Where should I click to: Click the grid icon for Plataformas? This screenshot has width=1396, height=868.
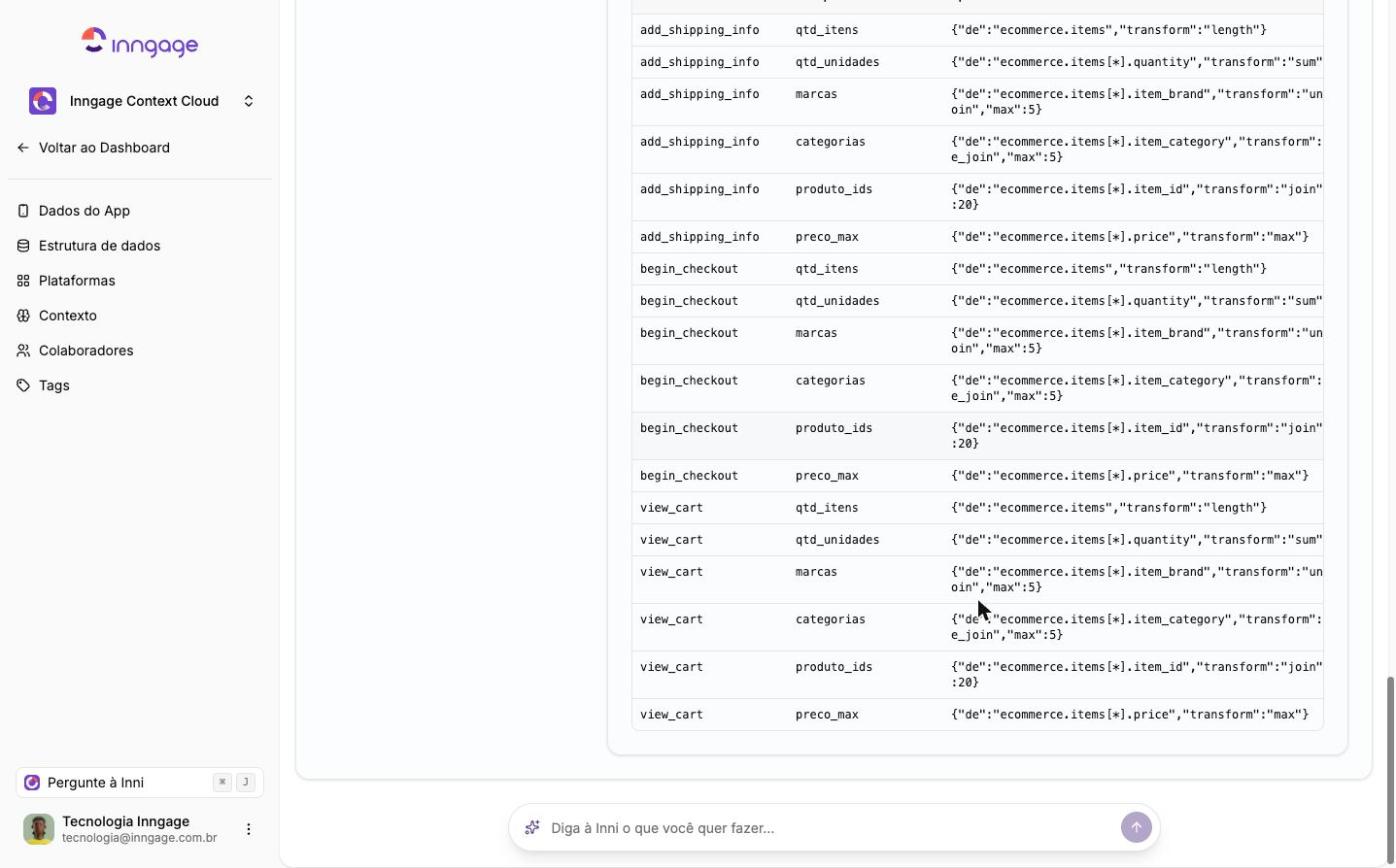[23, 281]
